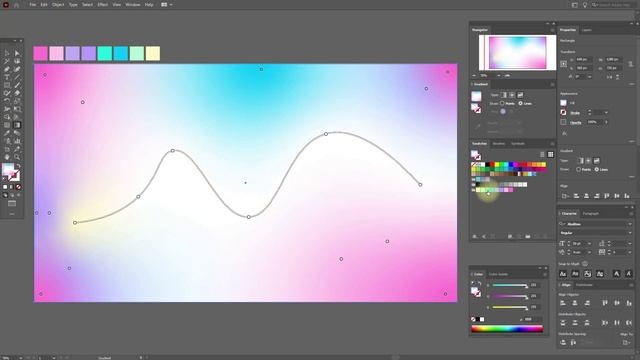Image resolution: width=640 pixels, height=360 pixels.
Task: Open the Regular font style dropdown
Action: pos(630,233)
